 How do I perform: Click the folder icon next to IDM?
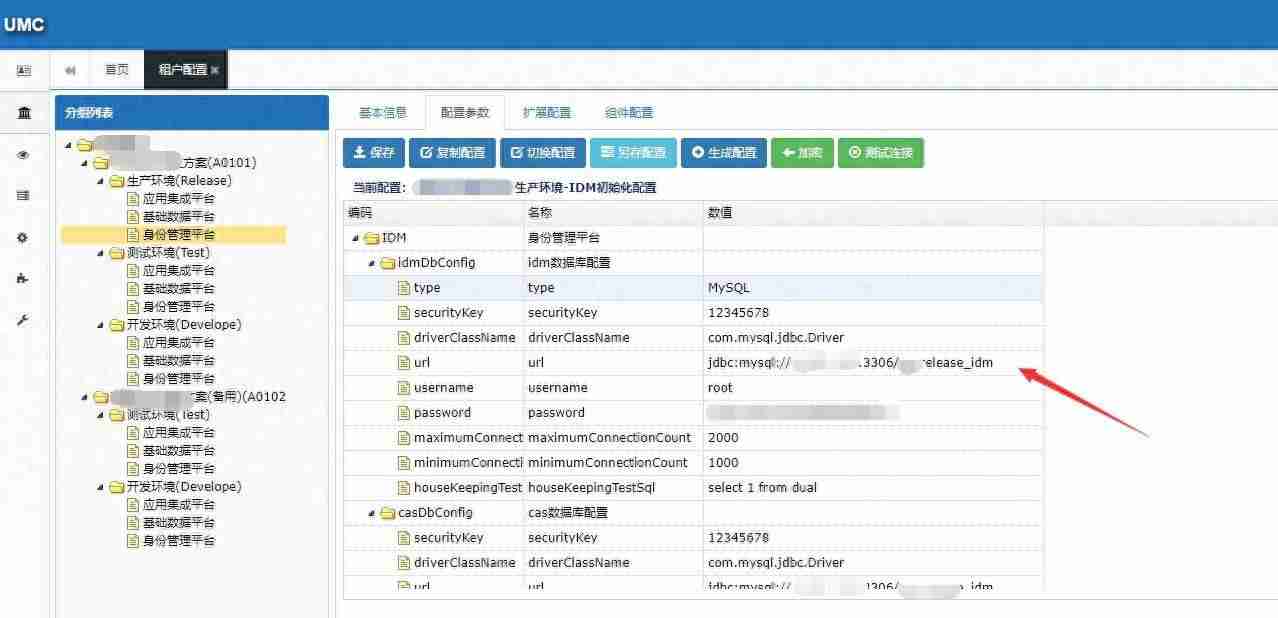(372, 238)
